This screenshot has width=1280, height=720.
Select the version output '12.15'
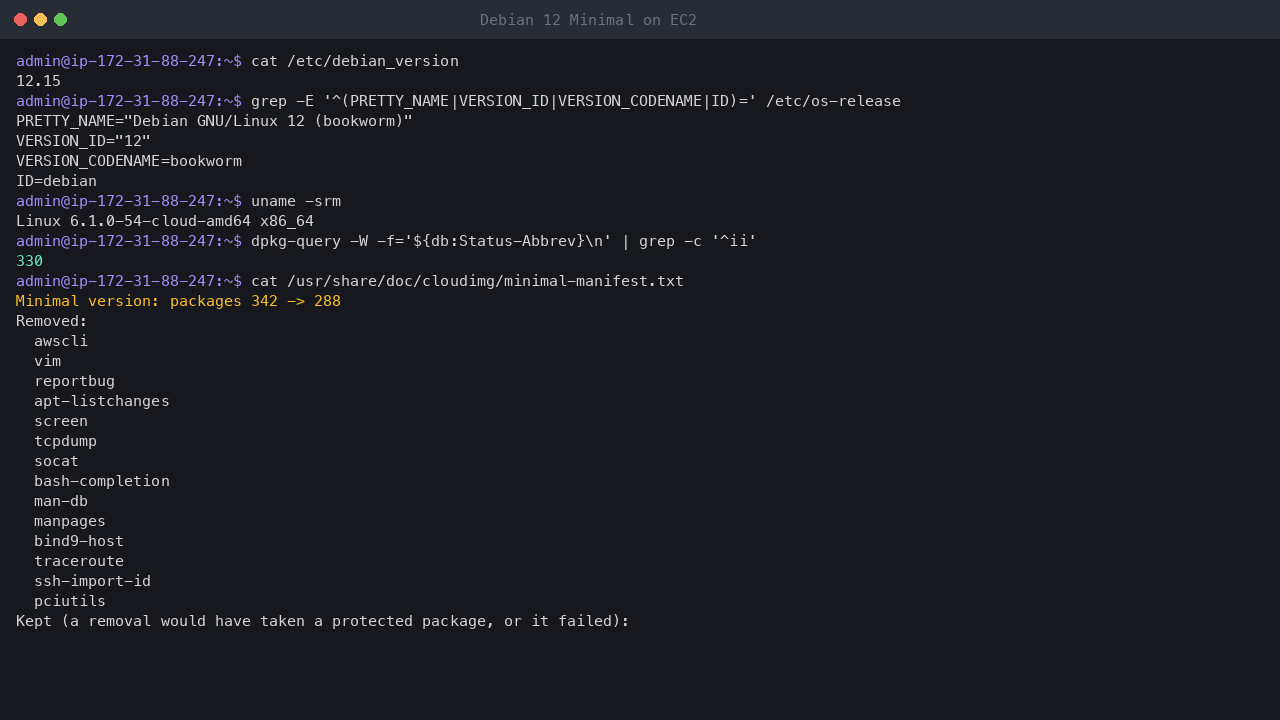click(38, 81)
